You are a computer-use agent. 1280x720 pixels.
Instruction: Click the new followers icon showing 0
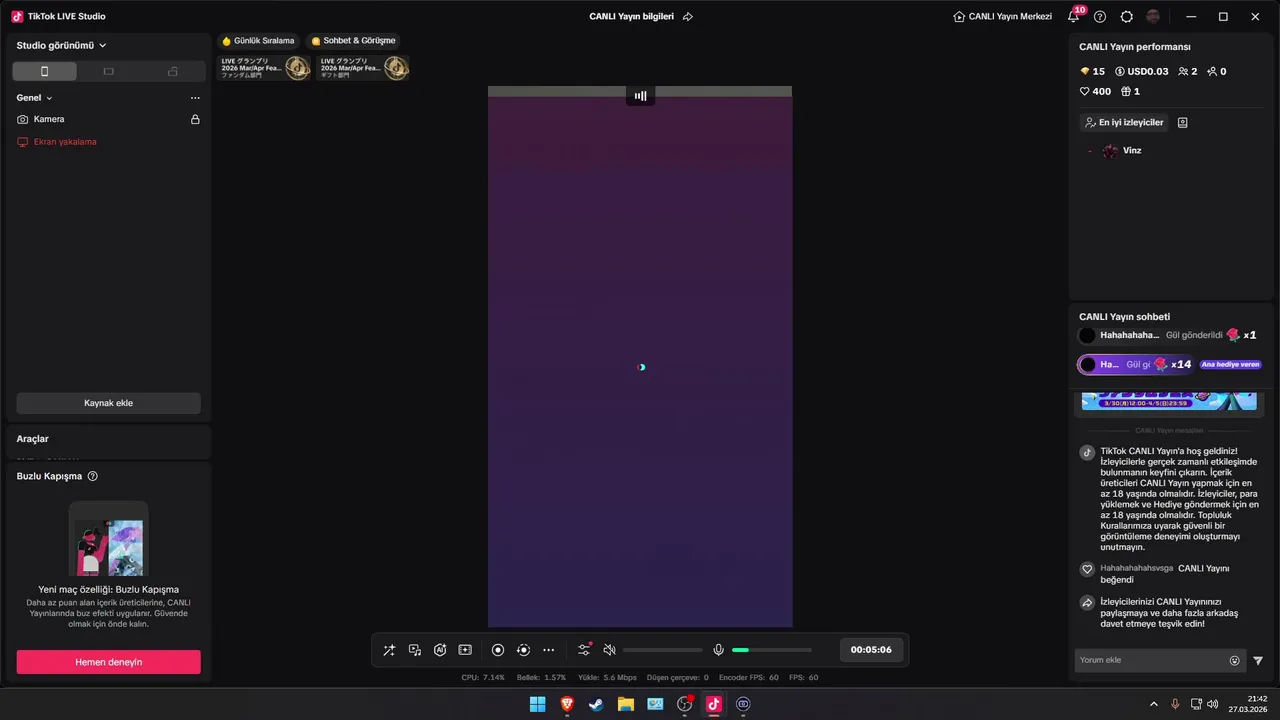(1216, 71)
